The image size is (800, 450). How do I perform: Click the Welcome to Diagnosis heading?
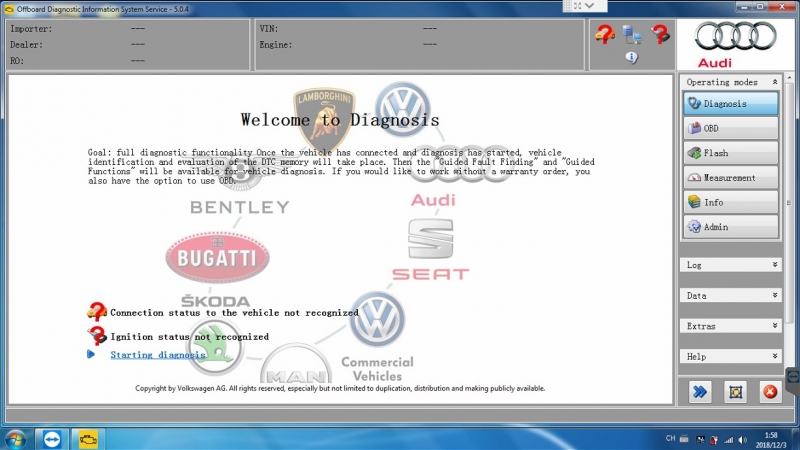[340, 120]
